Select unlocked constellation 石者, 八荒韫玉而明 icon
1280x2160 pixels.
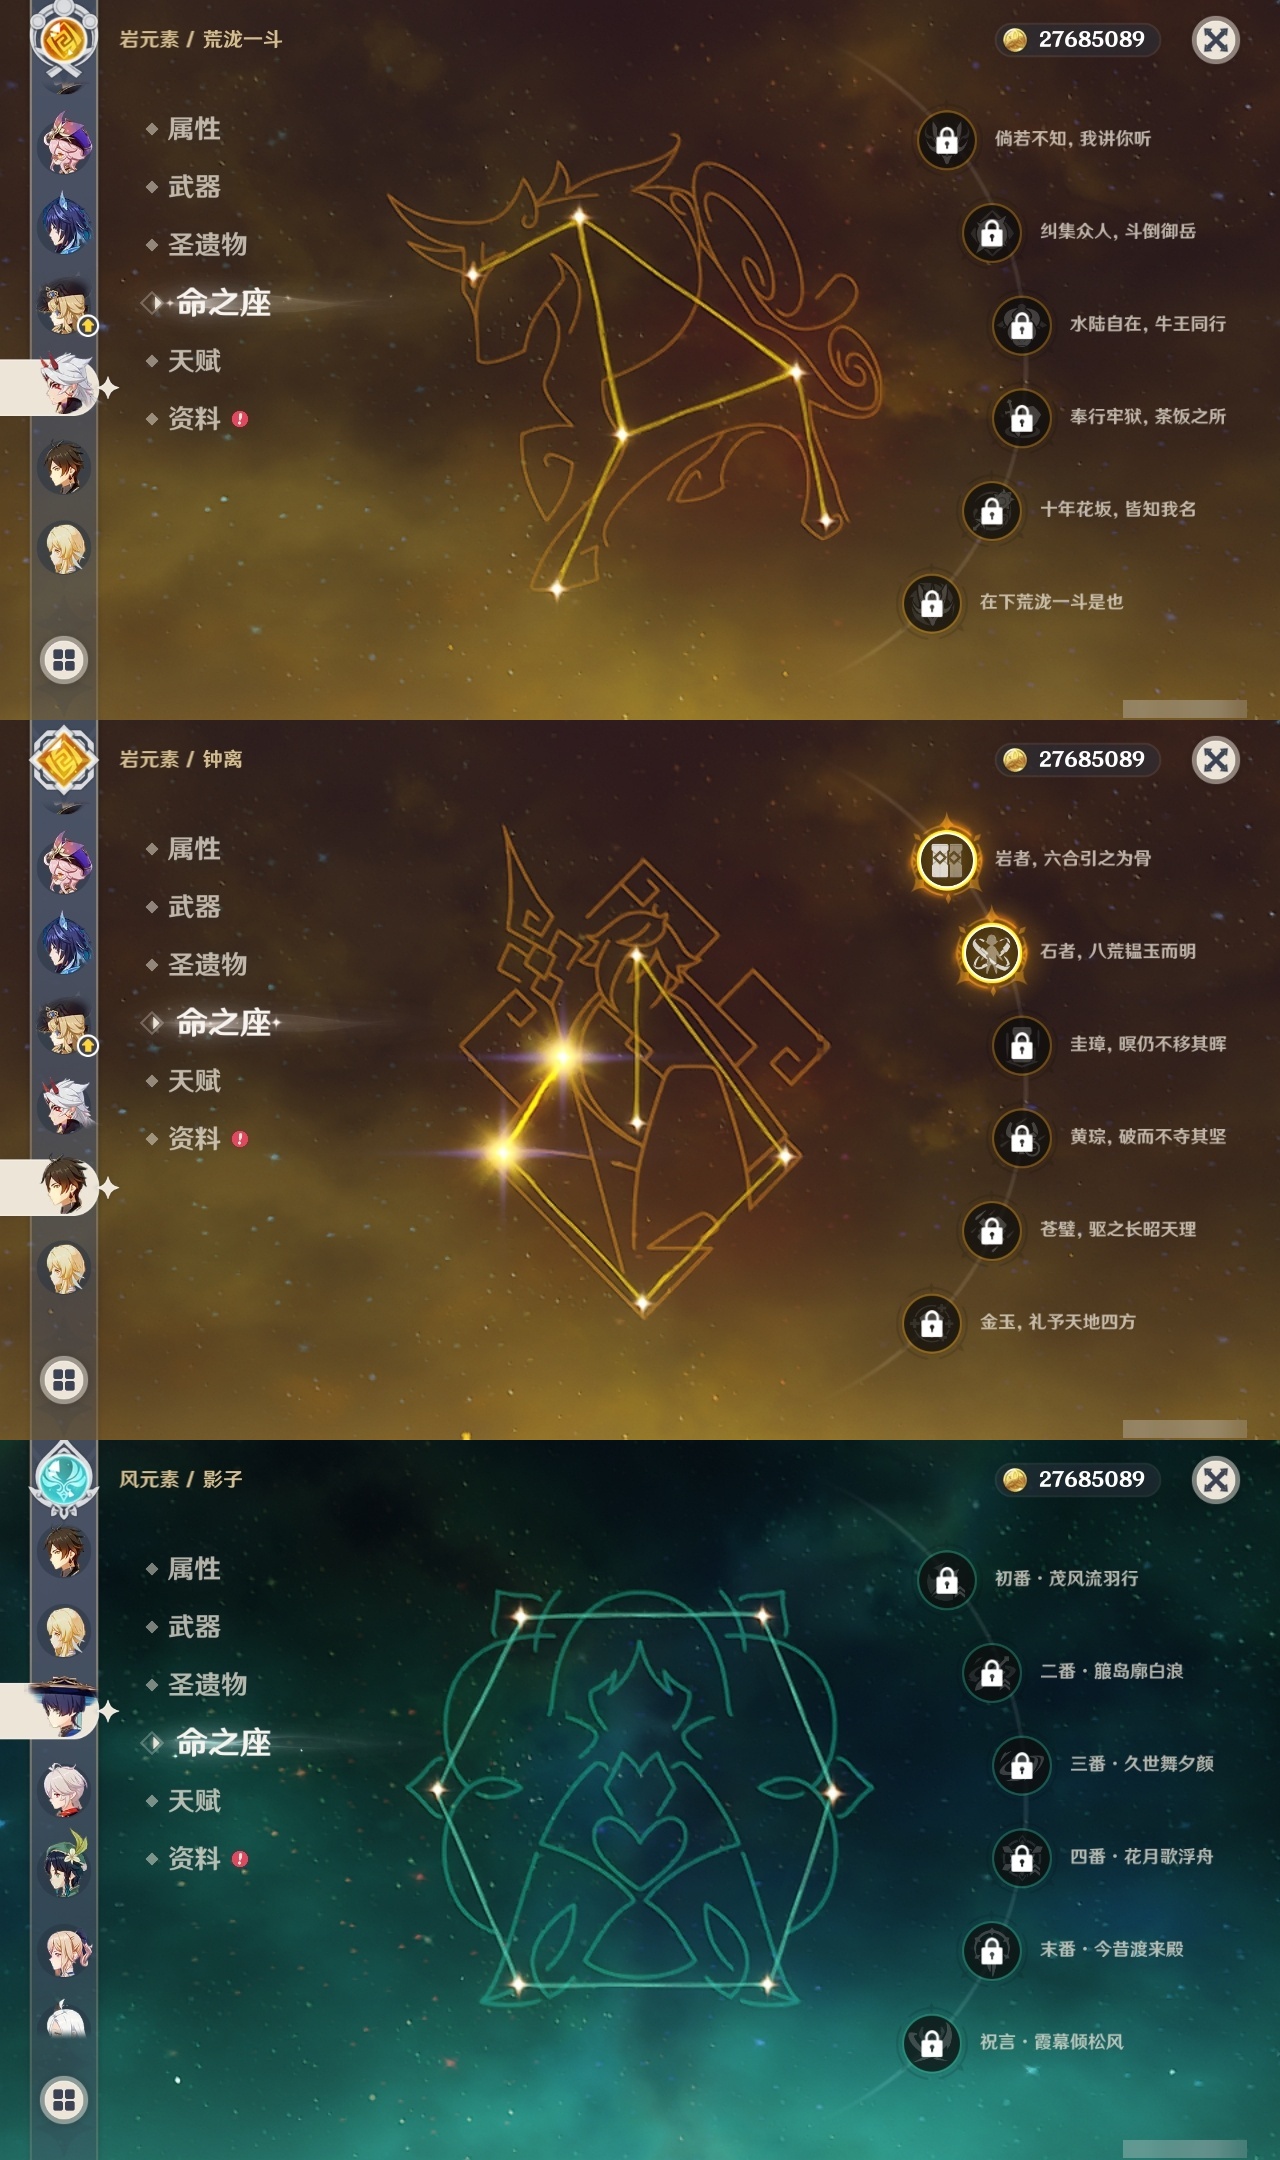(x=991, y=951)
